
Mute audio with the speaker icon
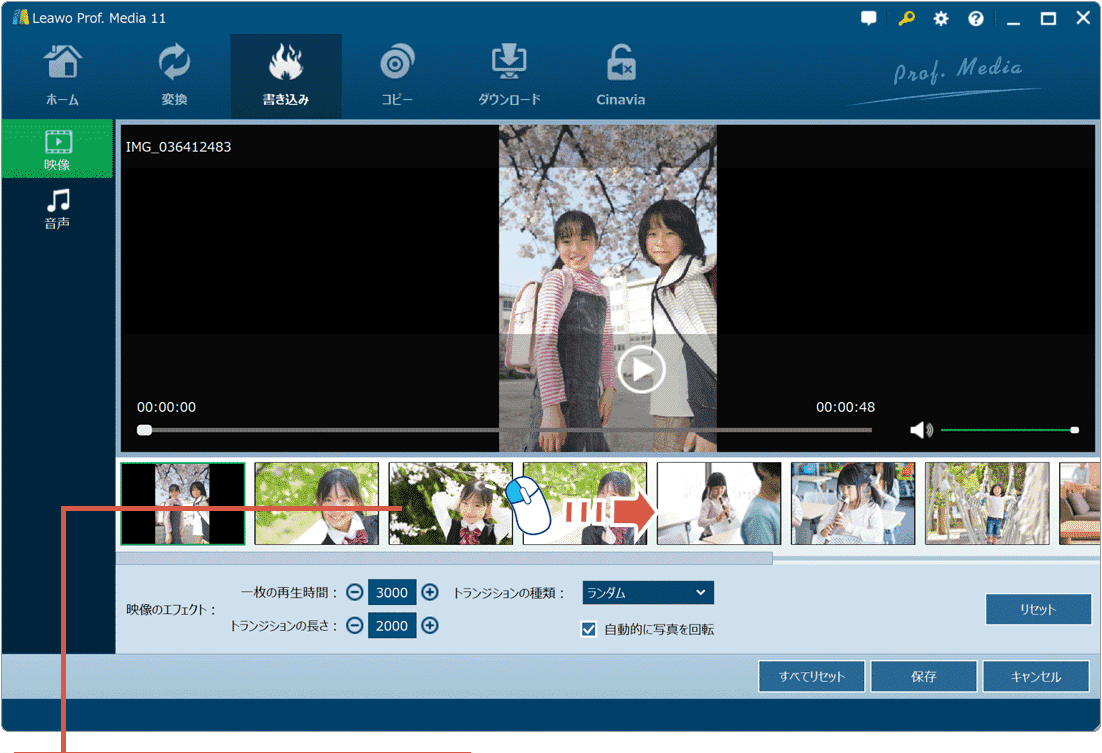(920, 430)
